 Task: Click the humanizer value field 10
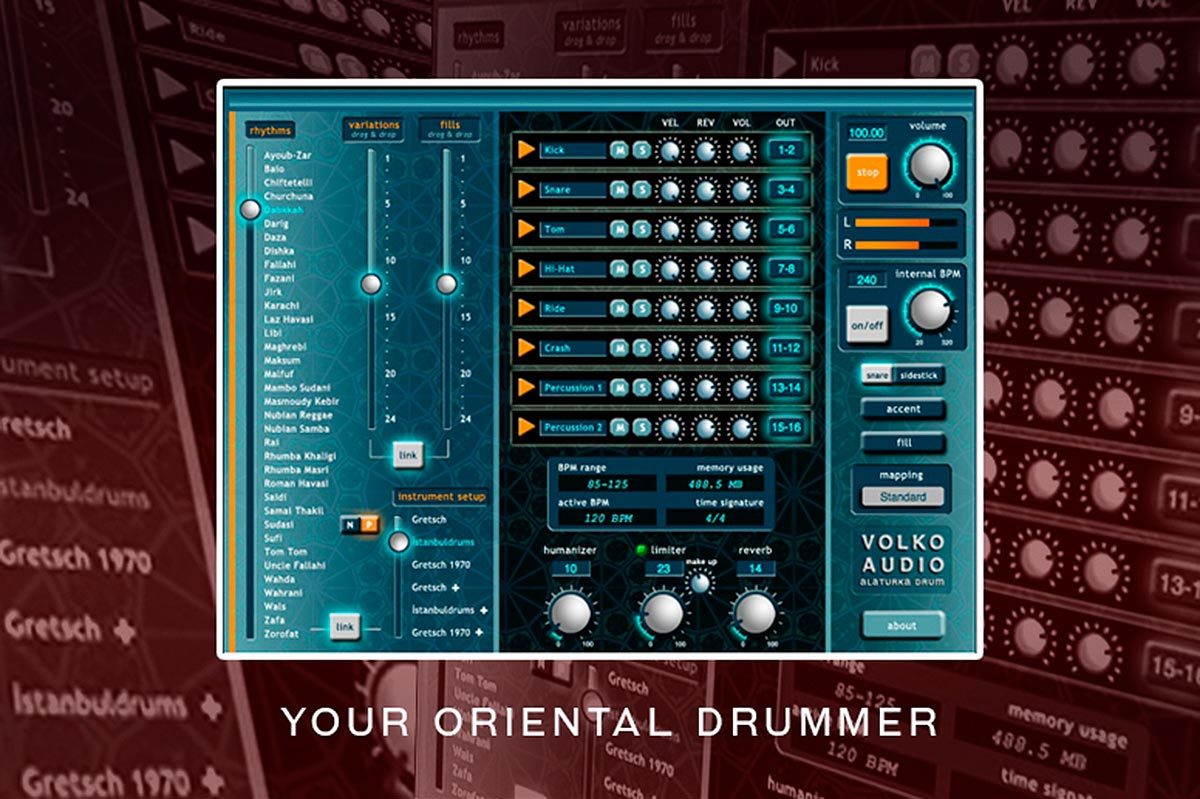point(571,568)
